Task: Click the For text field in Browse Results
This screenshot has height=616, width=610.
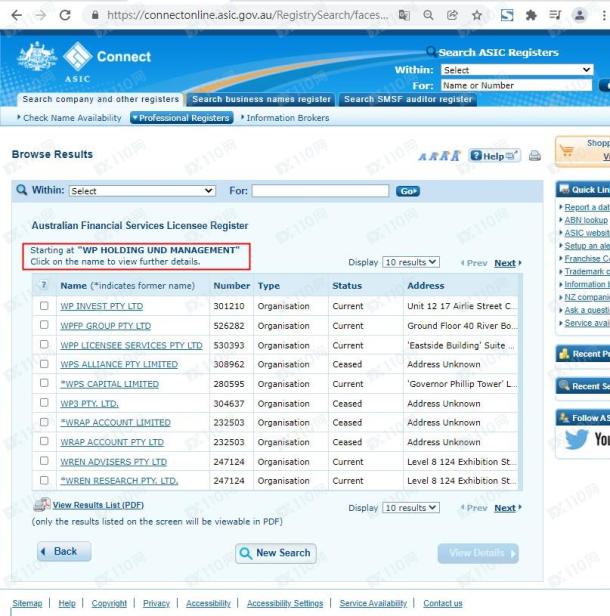Action: coord(321,191)
